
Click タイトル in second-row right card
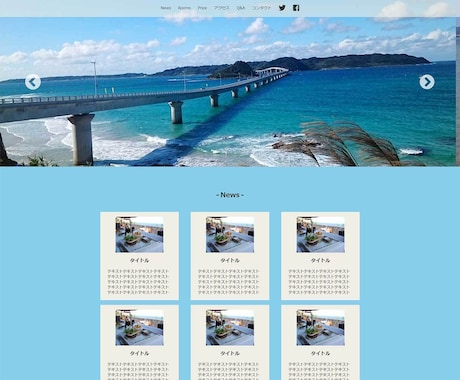(x=320, y=353)
